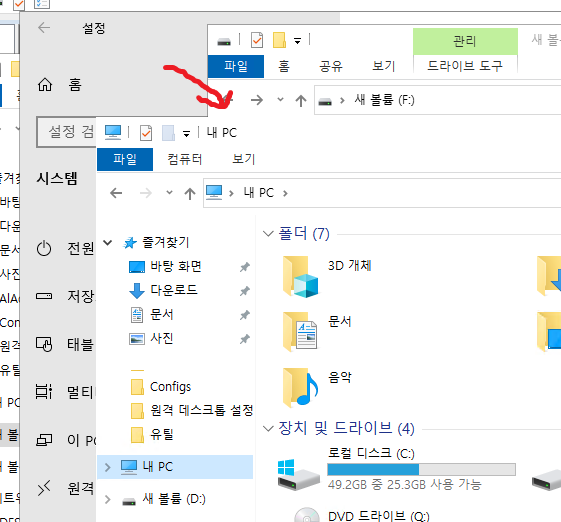561x522 pixels.
Task: Open 로컬 디스크 (C:) drive
Action: click(397, 469)
